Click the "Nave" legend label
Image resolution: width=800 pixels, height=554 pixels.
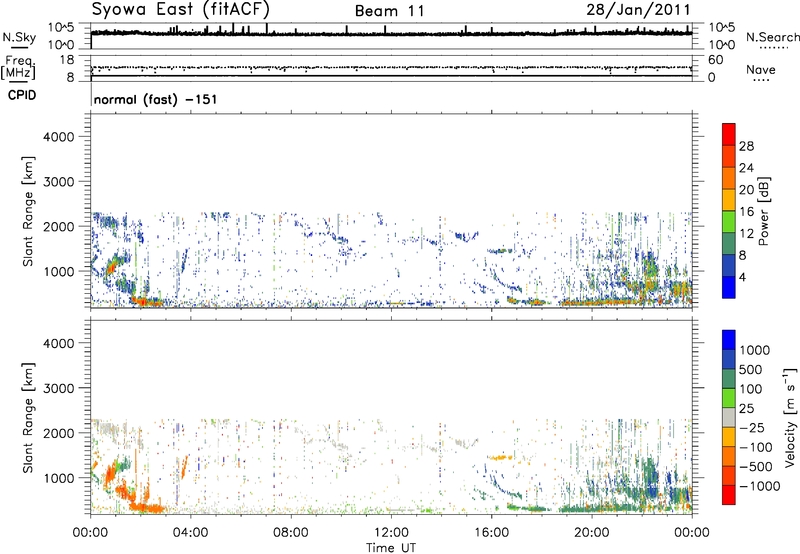[x=761, y=69]
